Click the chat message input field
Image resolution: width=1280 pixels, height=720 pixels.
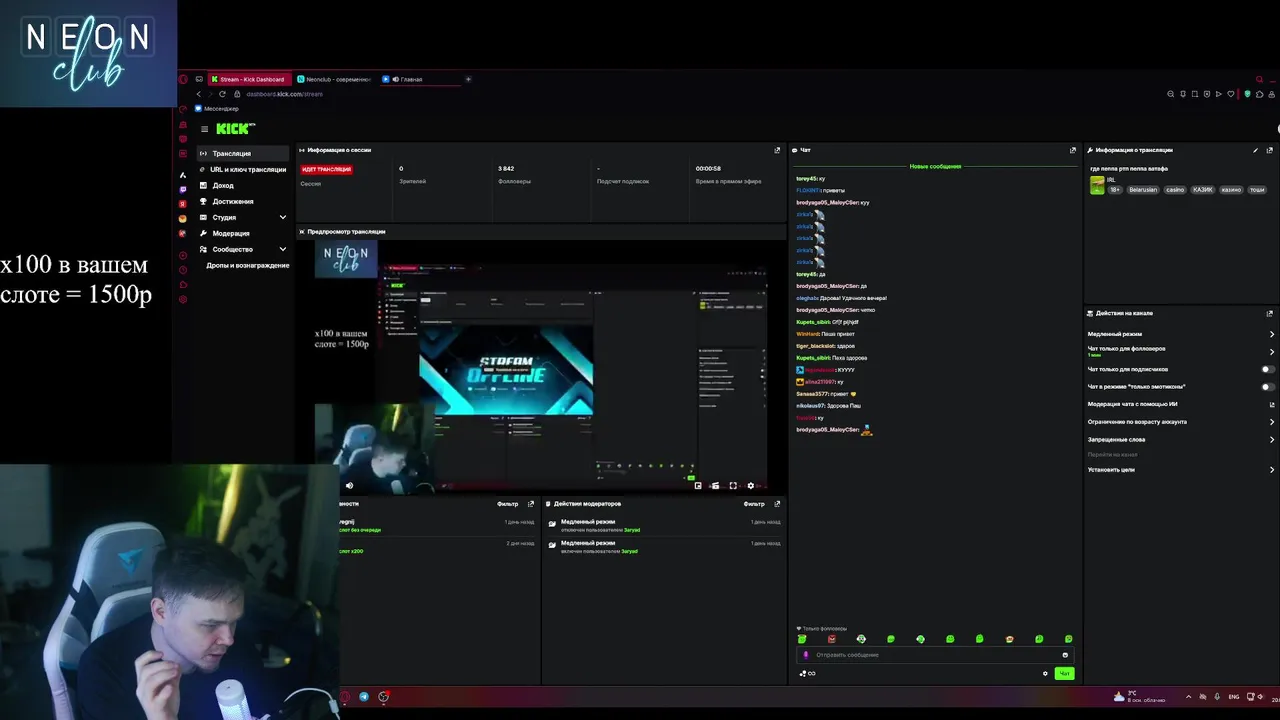point(933,655)
